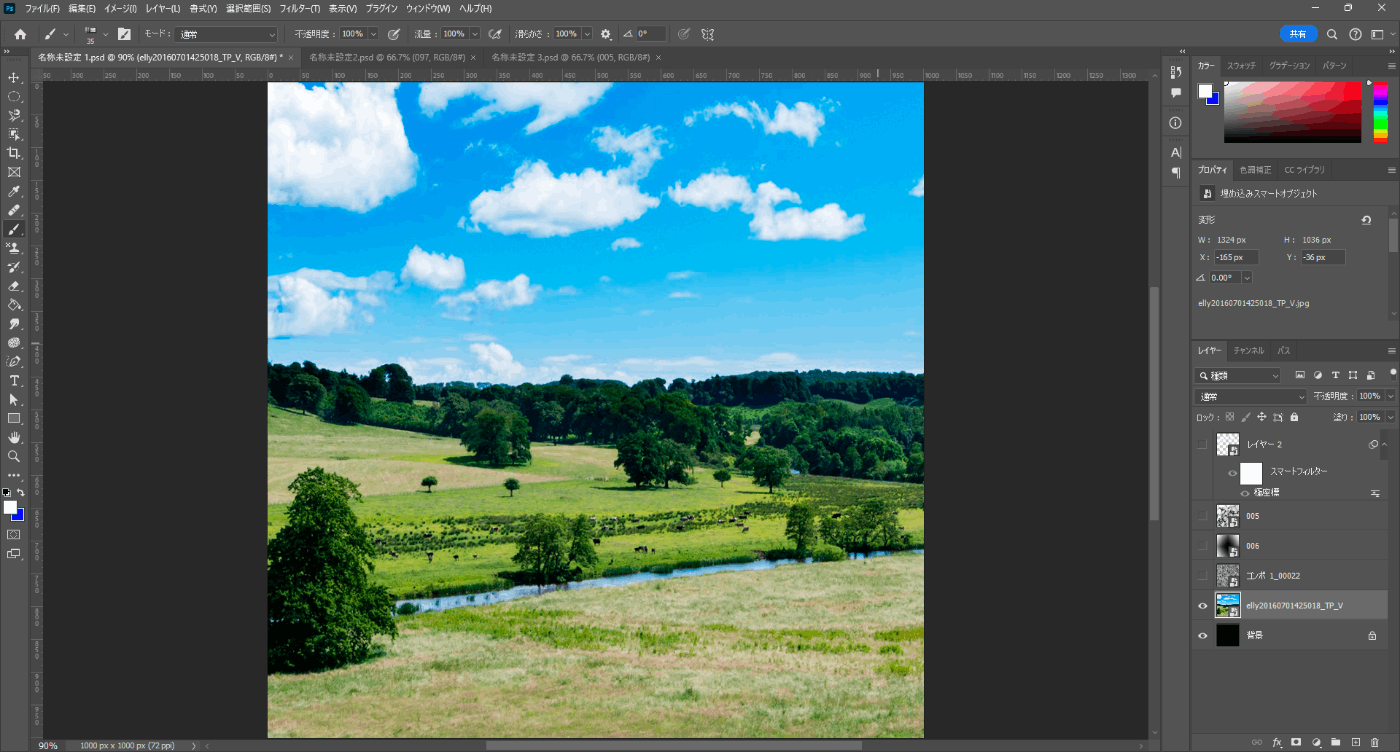The image size is (1400, 752).
Task: Hide the スマートフィルター smart filters
Action: [x=1232, y=473]
